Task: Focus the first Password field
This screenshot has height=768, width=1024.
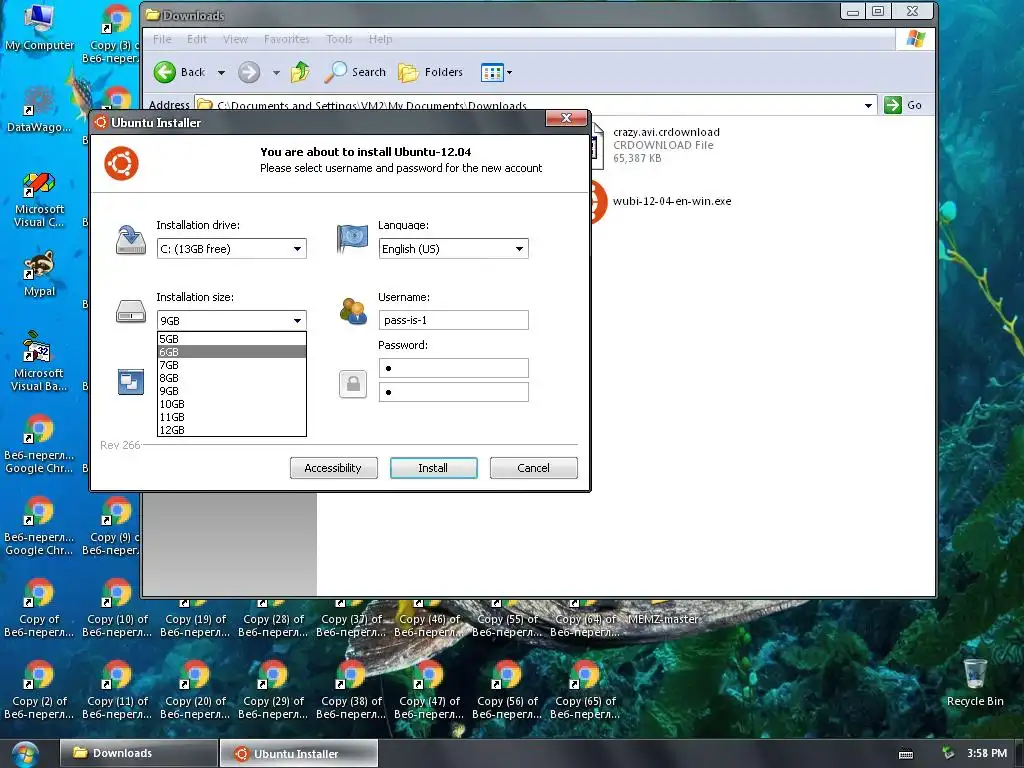Action: point(453,368)
